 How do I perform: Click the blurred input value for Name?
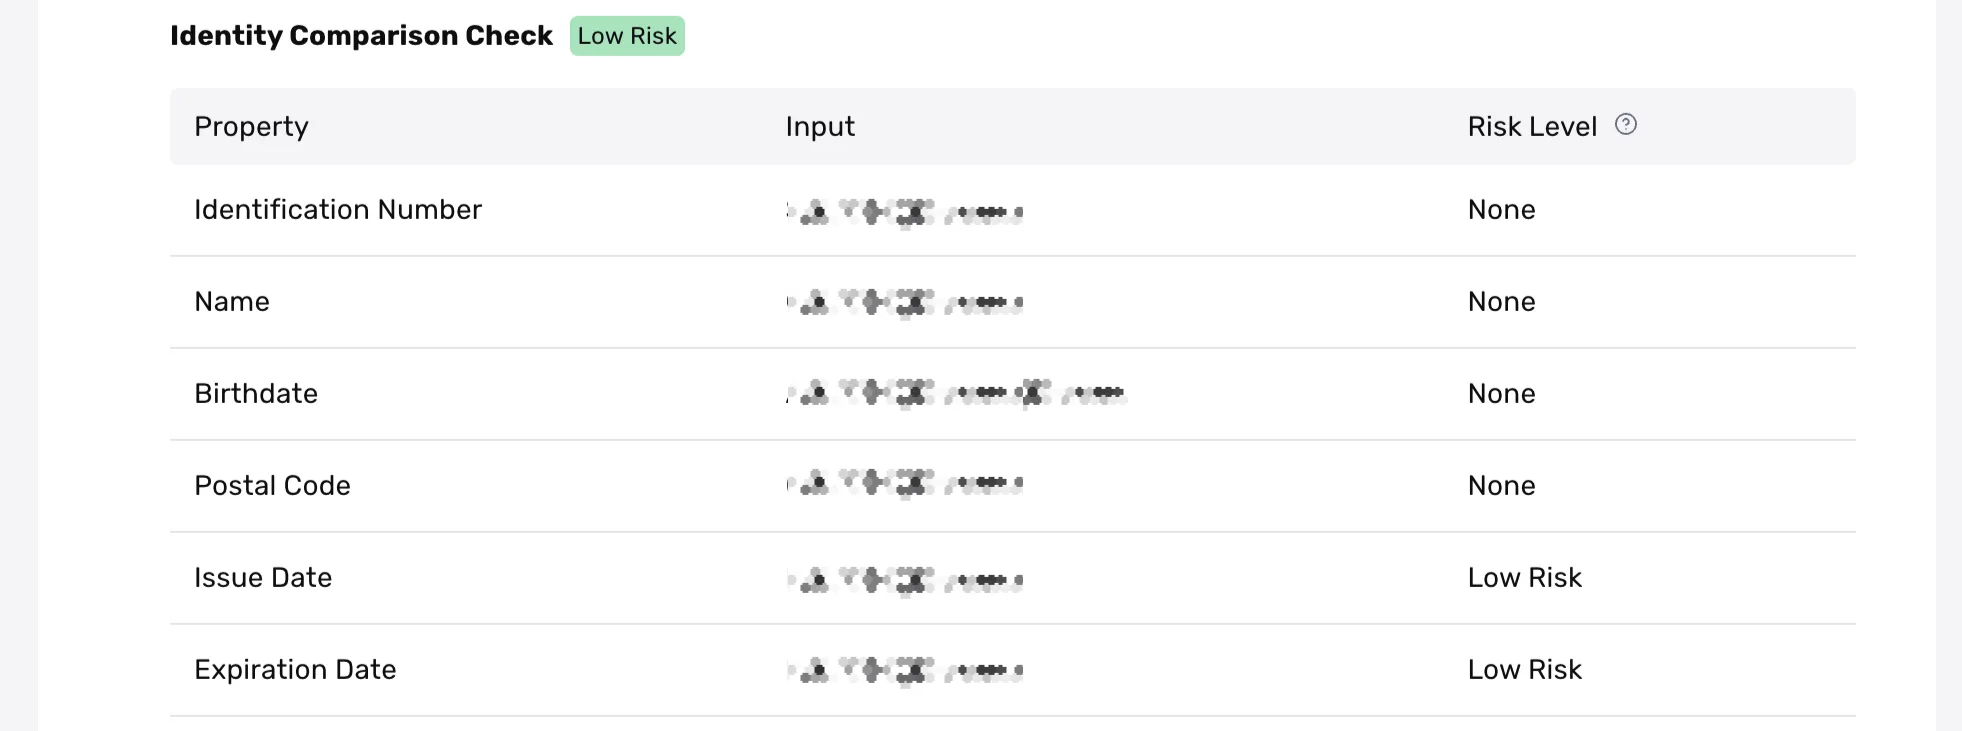click(x=905, y=302)
